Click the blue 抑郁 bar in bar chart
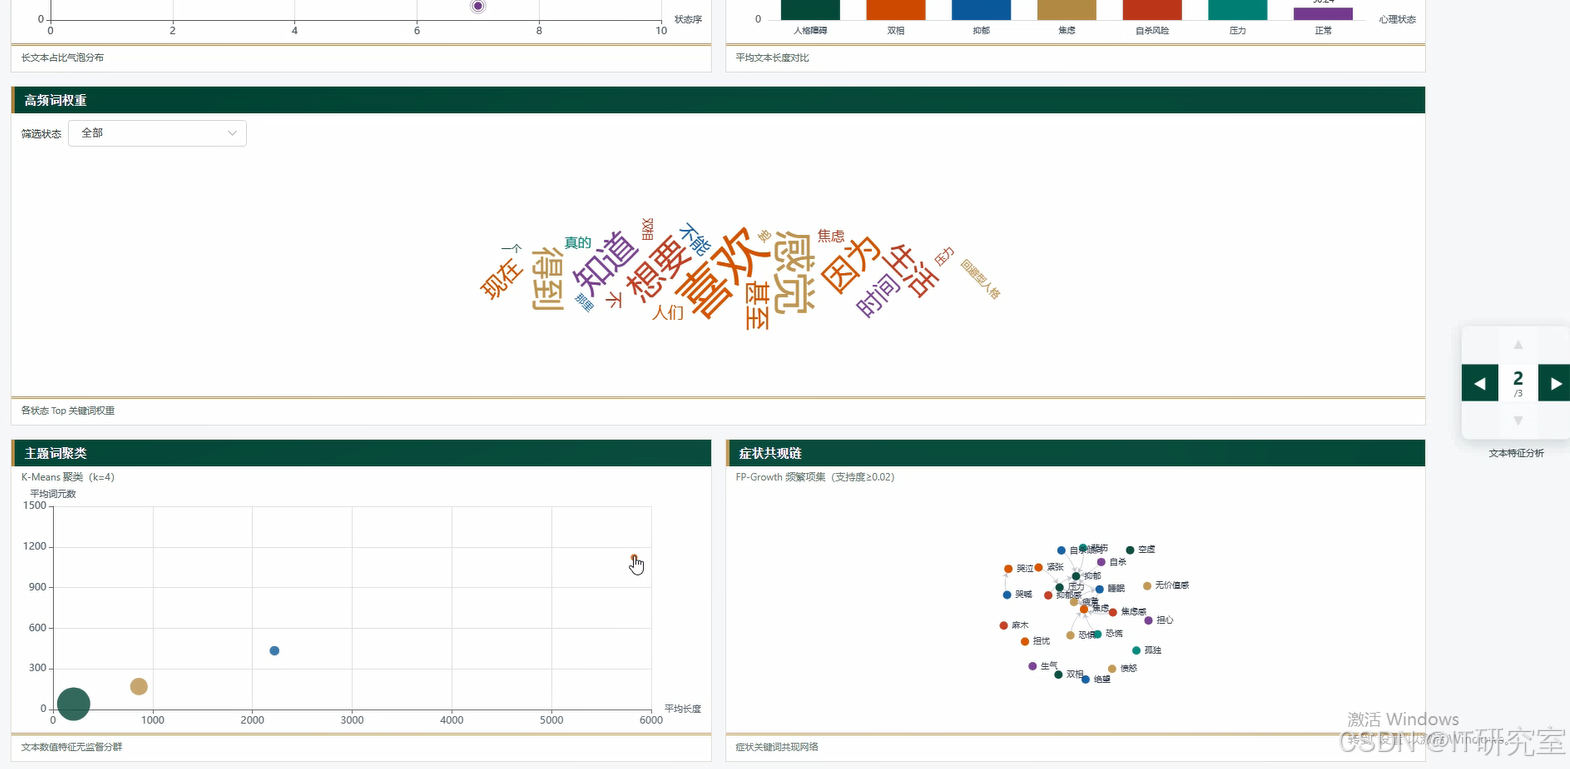 tap(981, 10)
